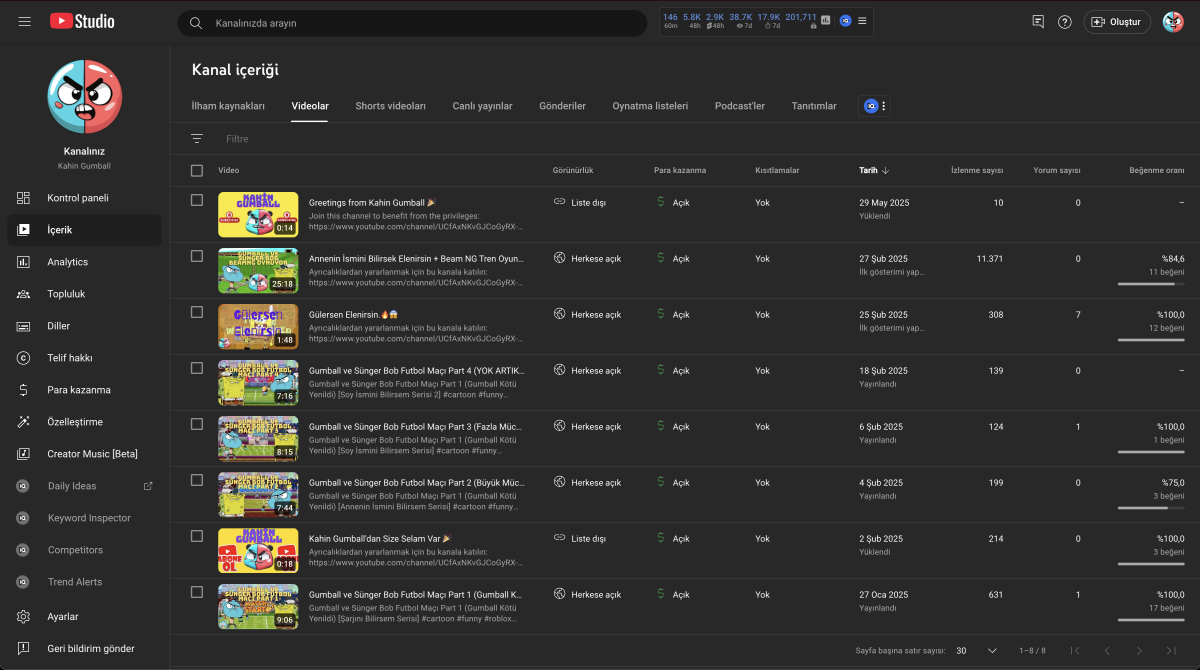Switch to Gönderiler tab
The height and width of the screenshot is (670, 1200).
click(x=562, y=106)
